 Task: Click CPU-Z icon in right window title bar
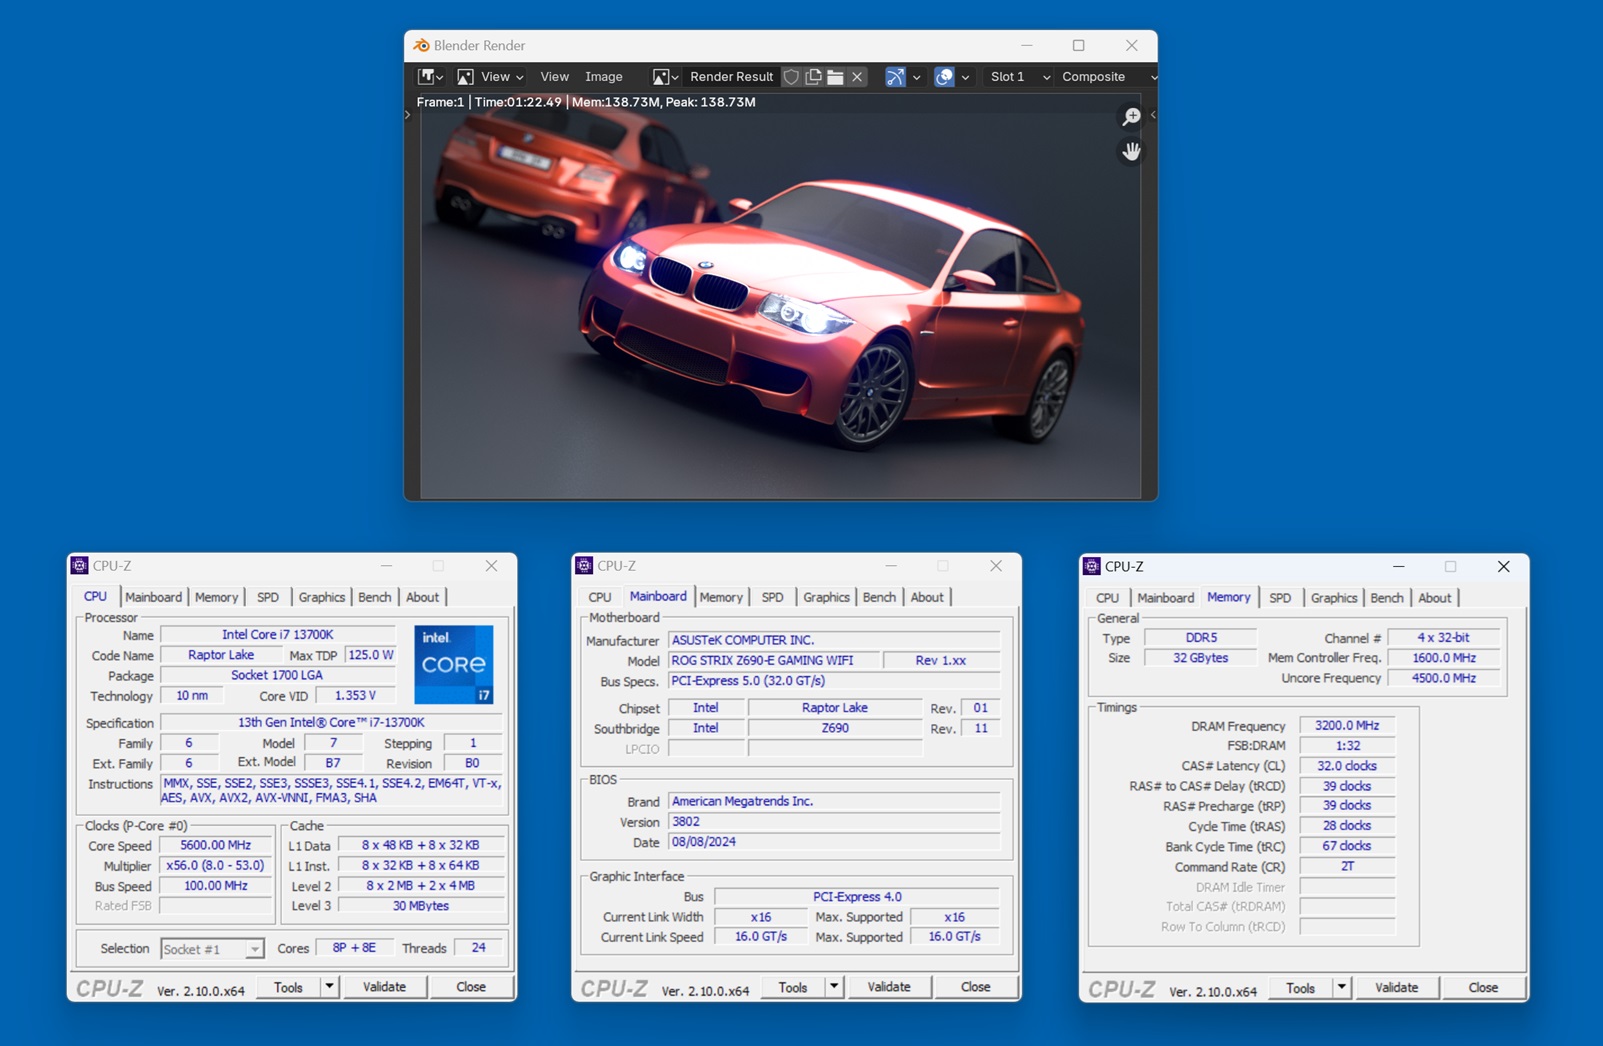click(x=1092, y=566)
